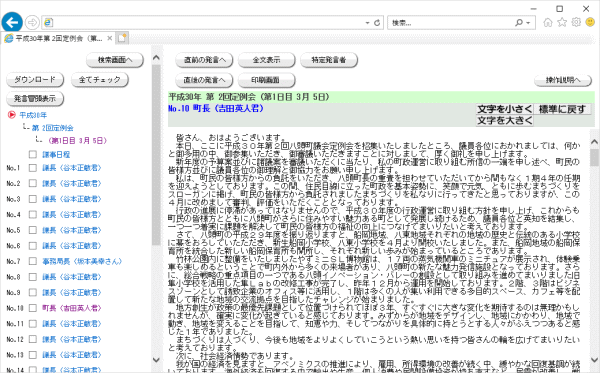Check the No.10 町長 checkbox
The height and width of the screenshot is (373, 600).
[x=33, y=308]
